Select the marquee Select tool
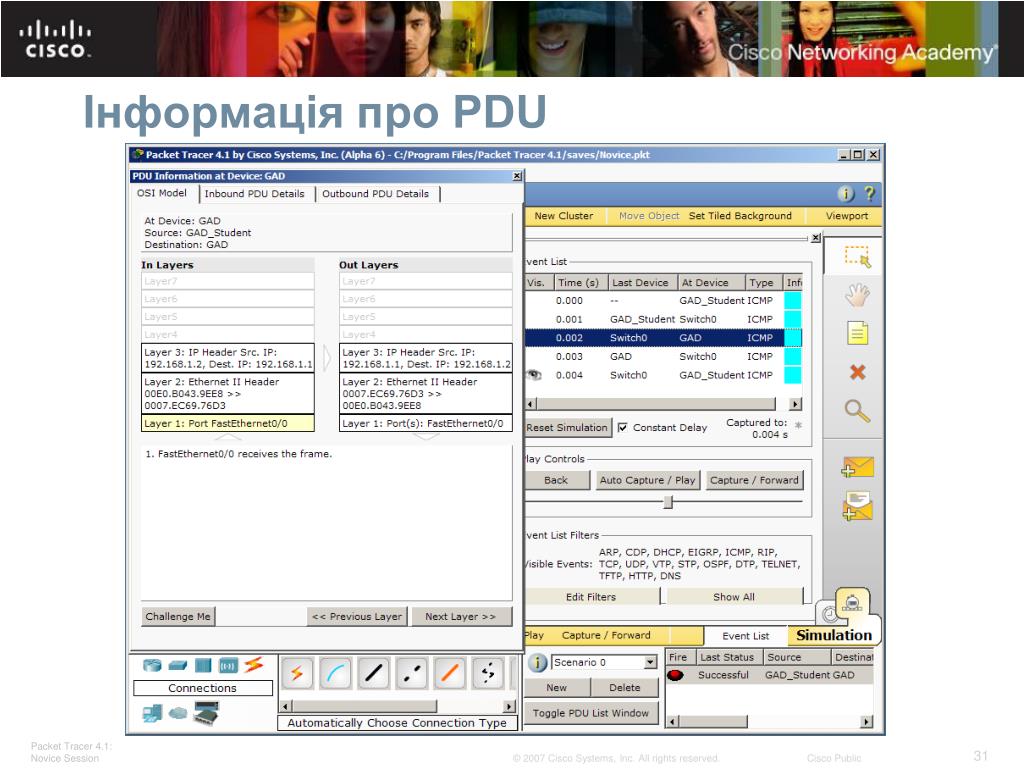Screen dimensions: 1024x768 click(857, 257)
